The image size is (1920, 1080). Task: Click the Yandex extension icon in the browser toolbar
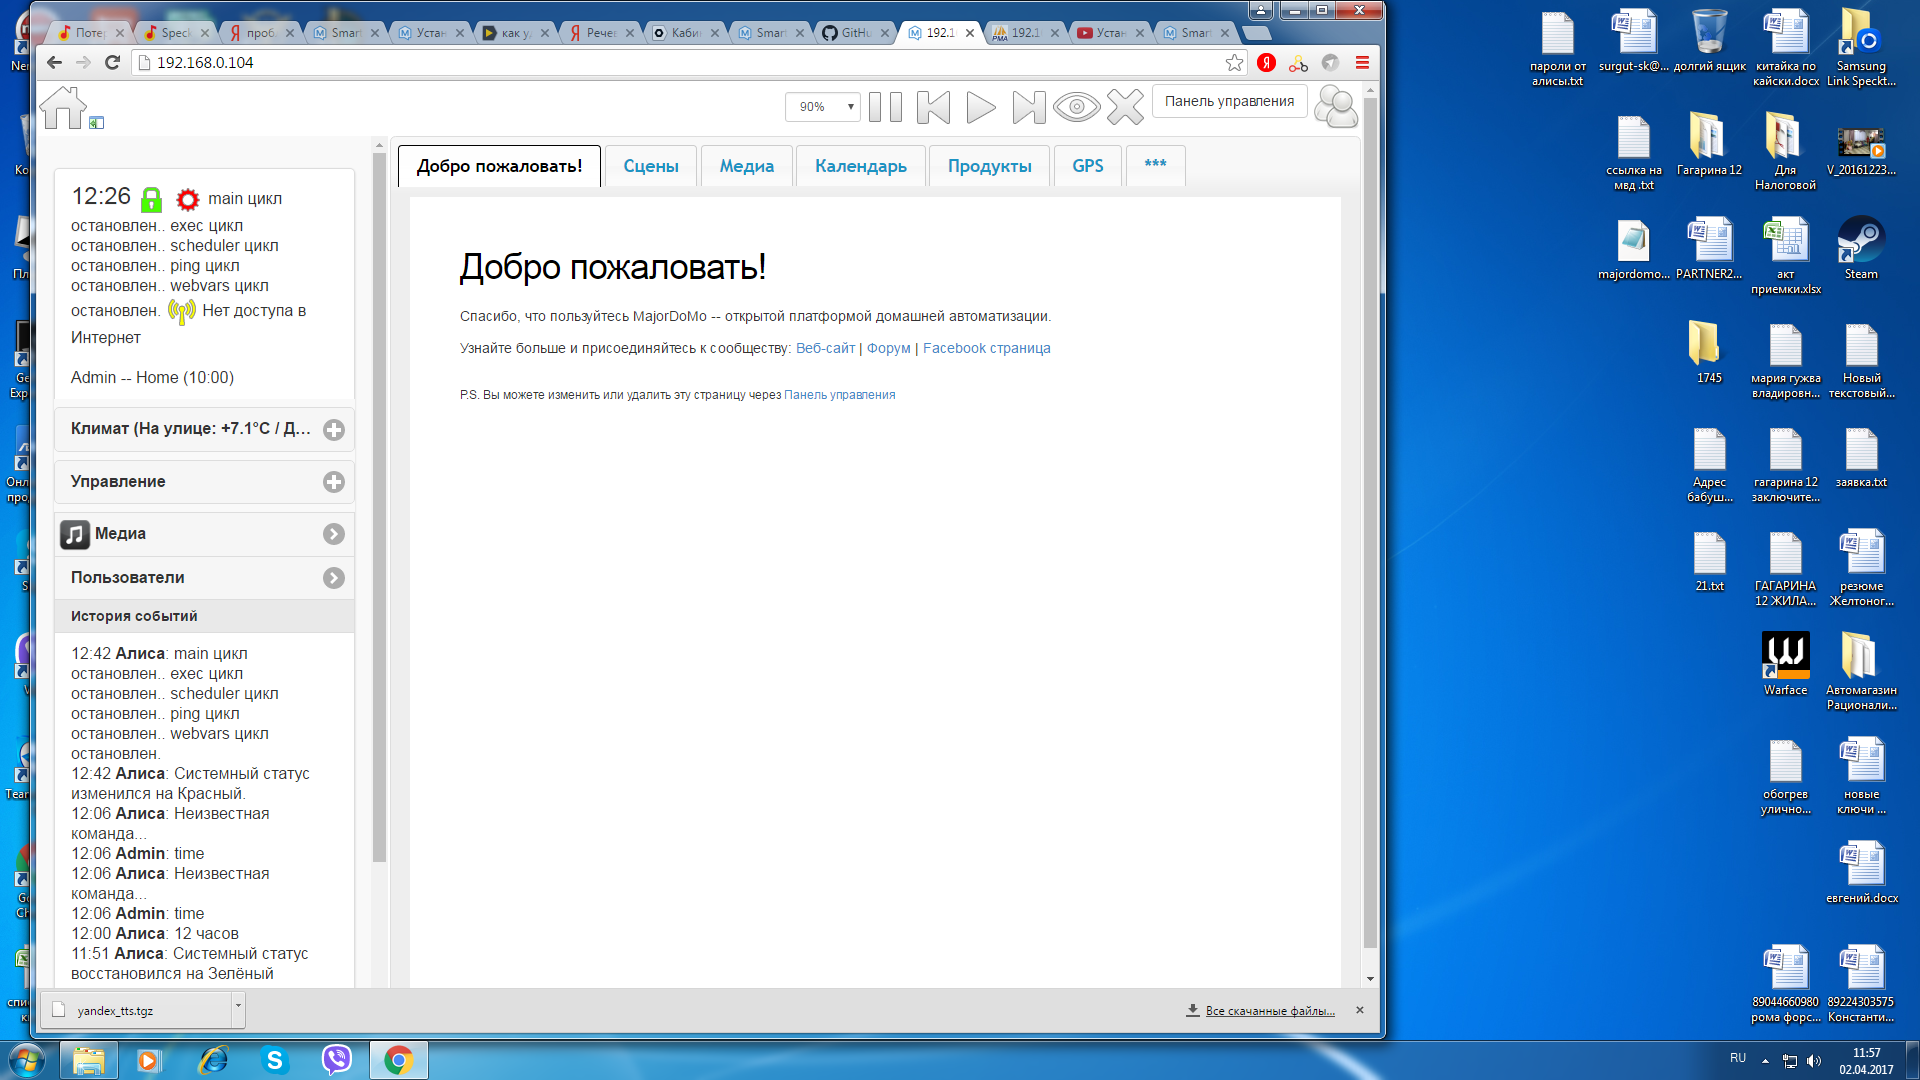[1264, 62]
